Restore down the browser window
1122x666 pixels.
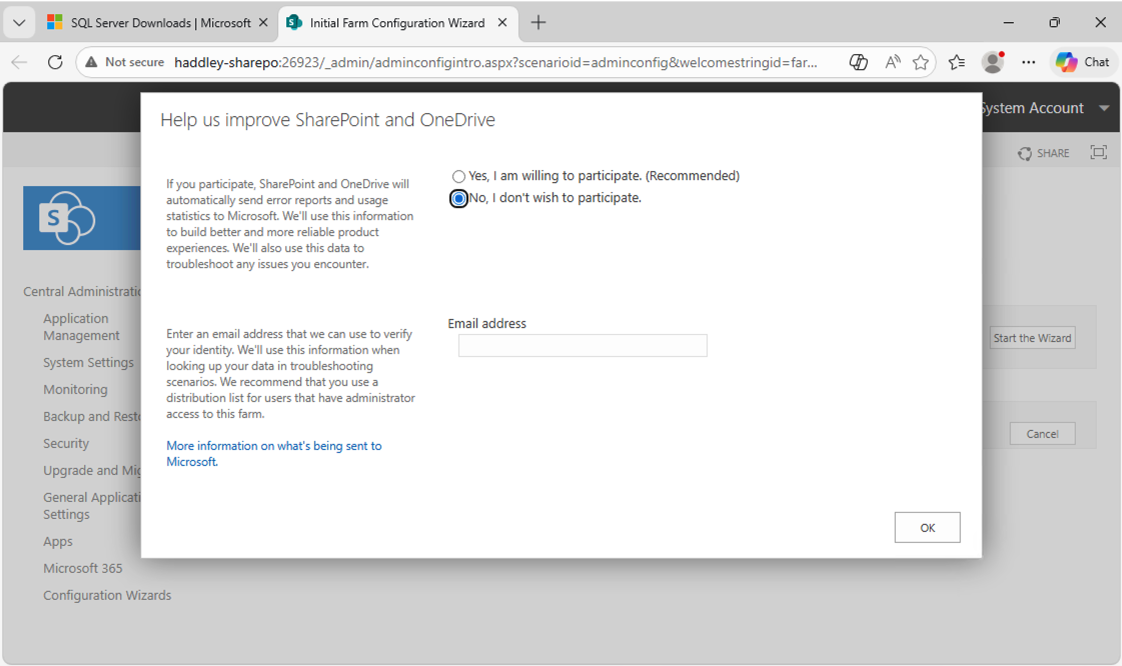click(x=1055, y=23)
